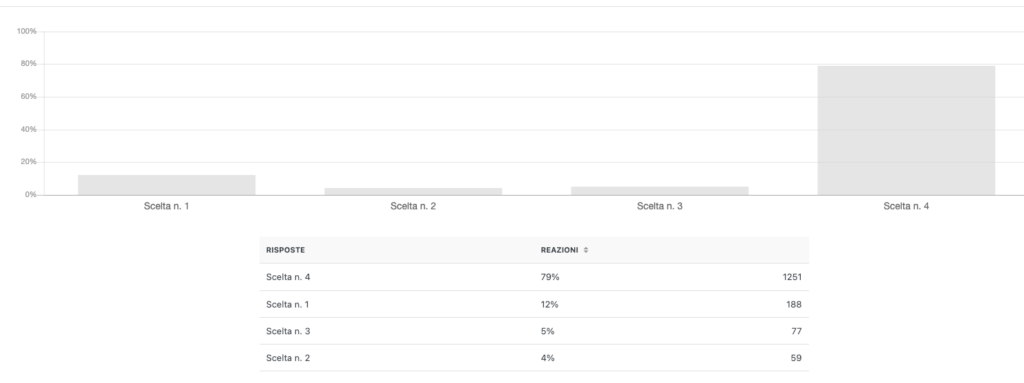The image size is (1024, 383).
Task: Select the Scelta n. 1 bar in chart
Action: [x=167, y=185]
